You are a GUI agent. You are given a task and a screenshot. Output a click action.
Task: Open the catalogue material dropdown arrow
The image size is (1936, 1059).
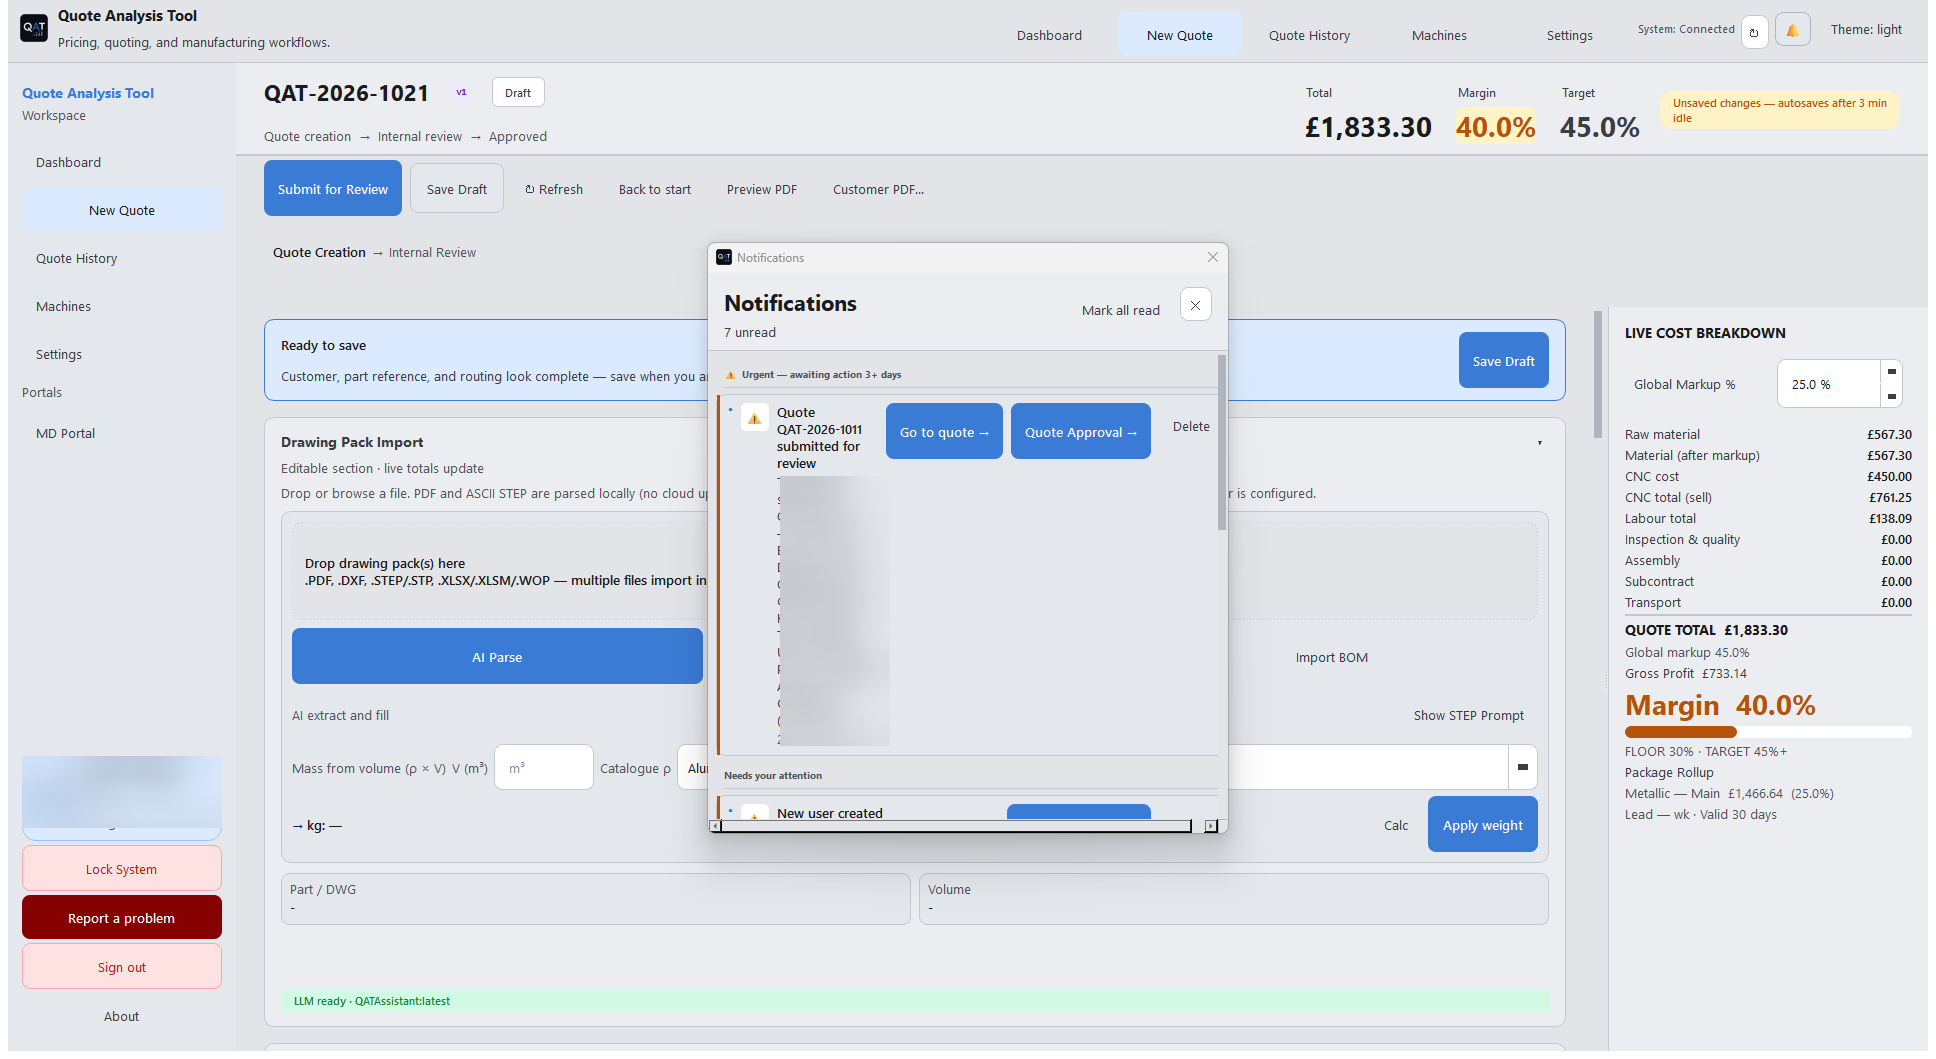pyautogui.click(x=1522, y=767)
